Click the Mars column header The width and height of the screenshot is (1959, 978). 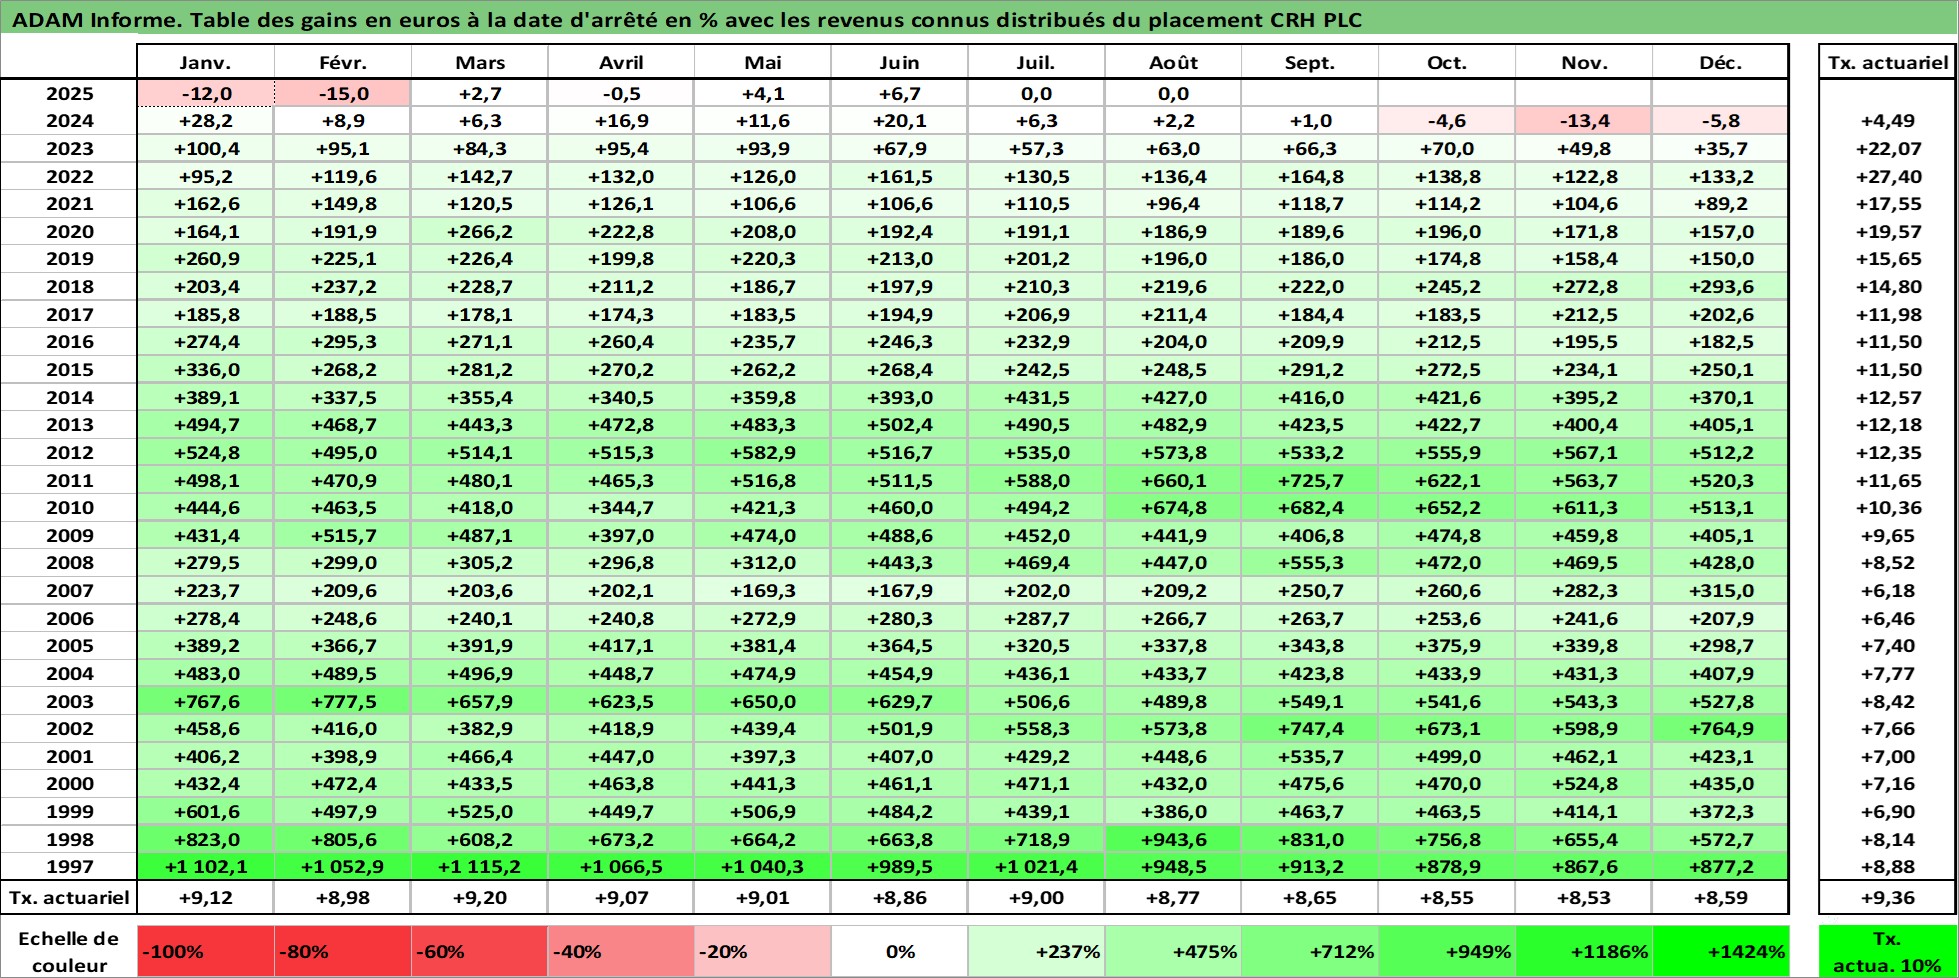(x=479, y=62)
